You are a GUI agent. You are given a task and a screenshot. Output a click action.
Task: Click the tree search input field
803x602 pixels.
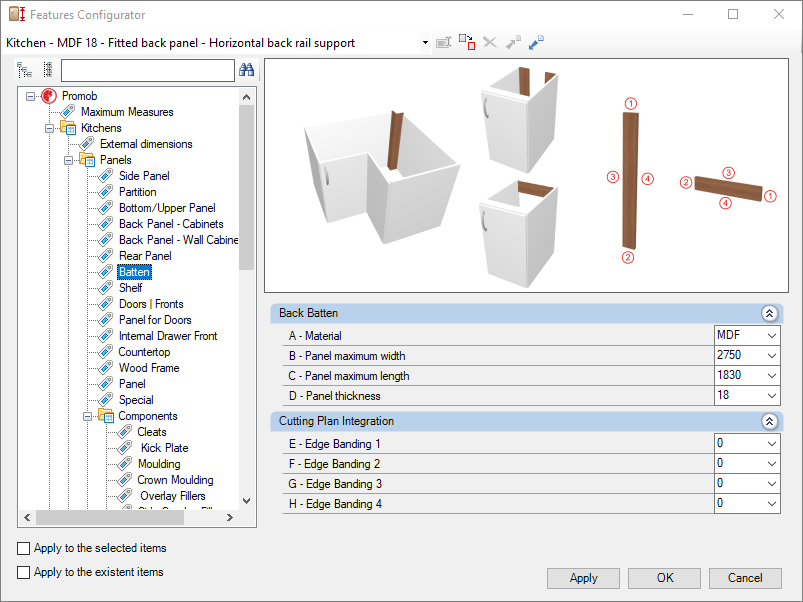click(x=148, y=70)
